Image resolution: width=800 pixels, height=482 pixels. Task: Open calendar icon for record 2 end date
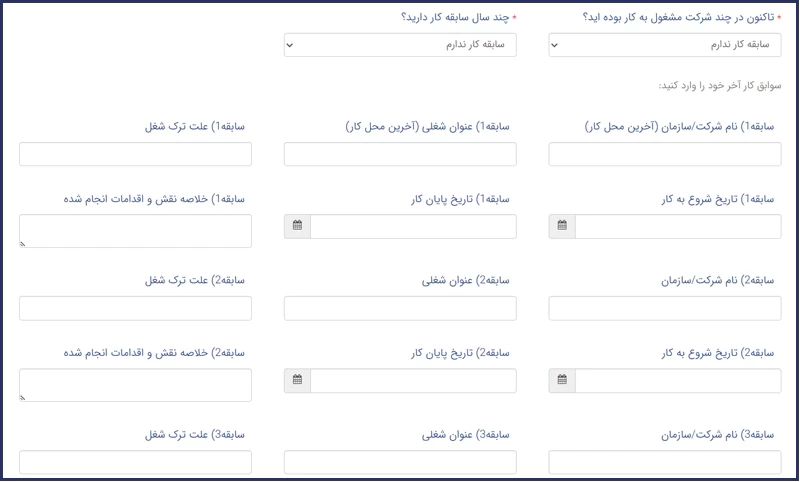pos(297,381)
